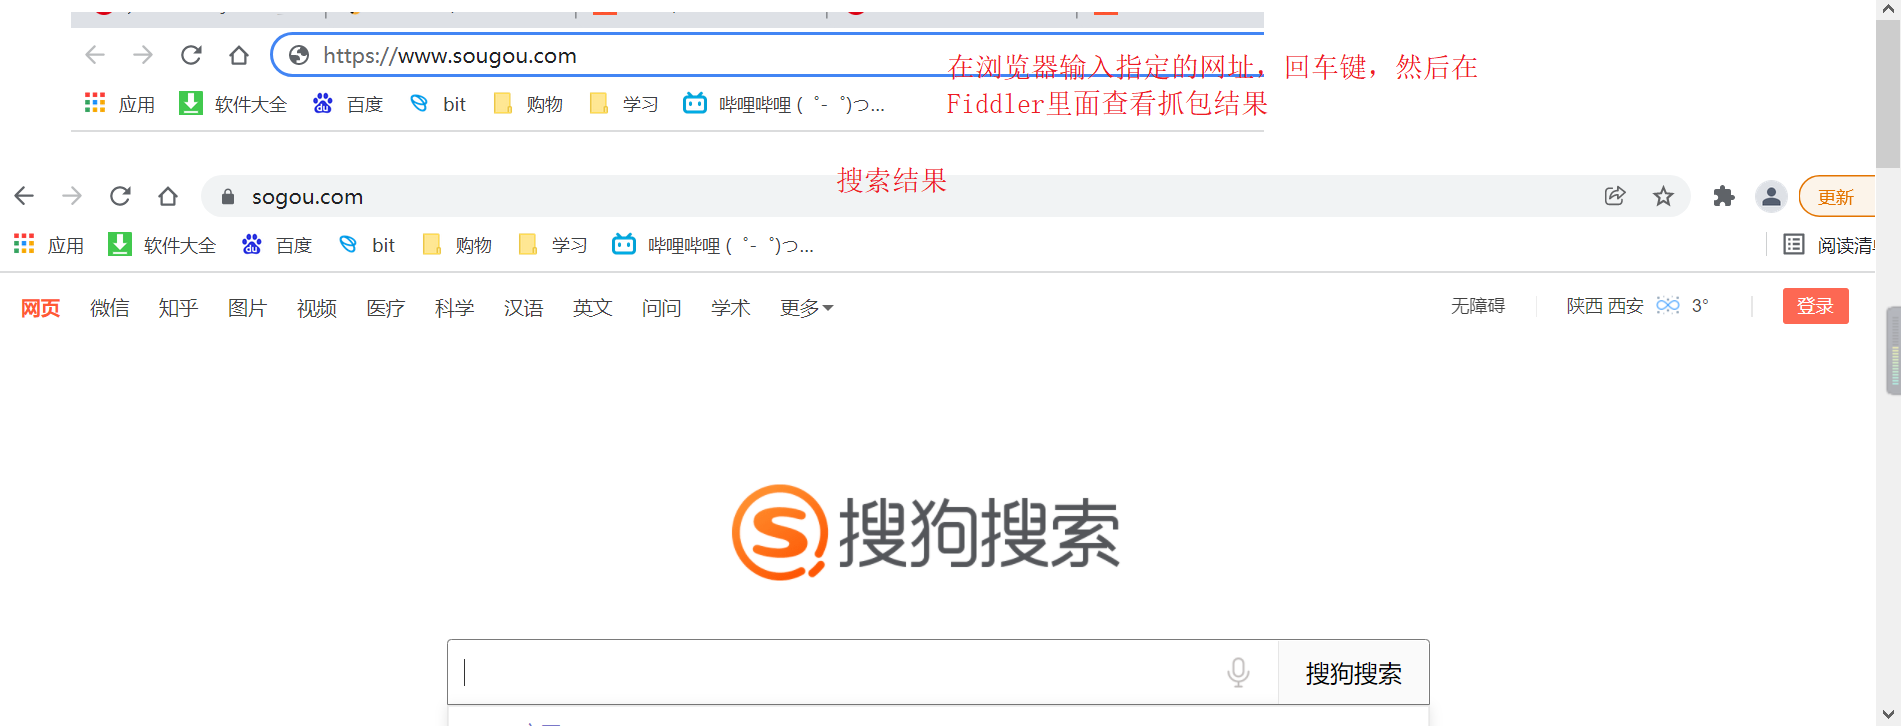1901x726 pixels.
Task: Open 应用 apps in upper bookmarks bar
Action: 119,104
